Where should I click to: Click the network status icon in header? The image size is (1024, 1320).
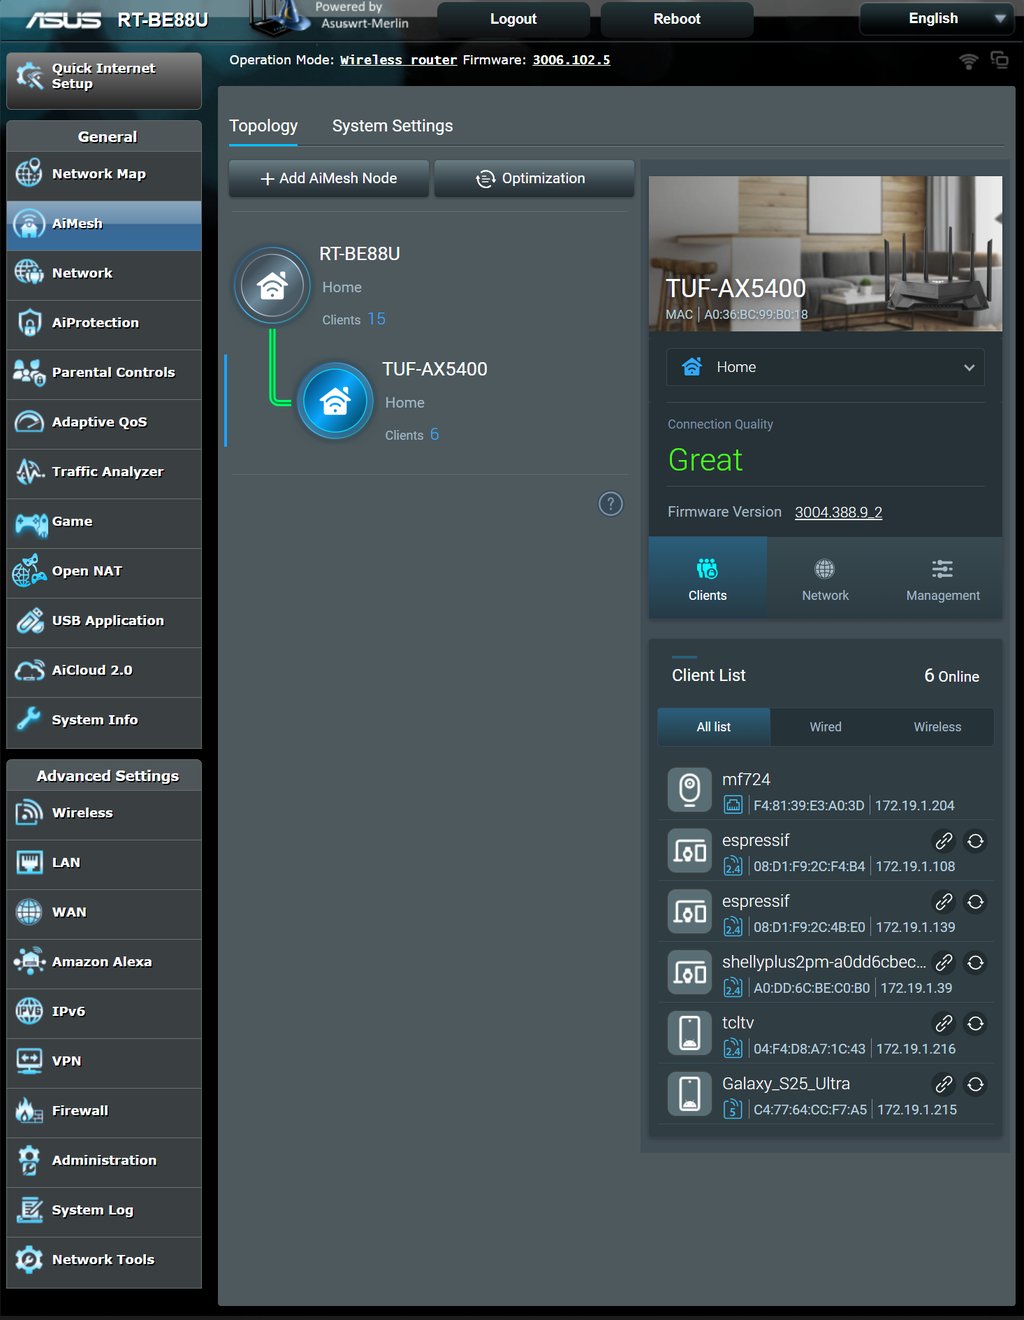[x=999, y=60]
